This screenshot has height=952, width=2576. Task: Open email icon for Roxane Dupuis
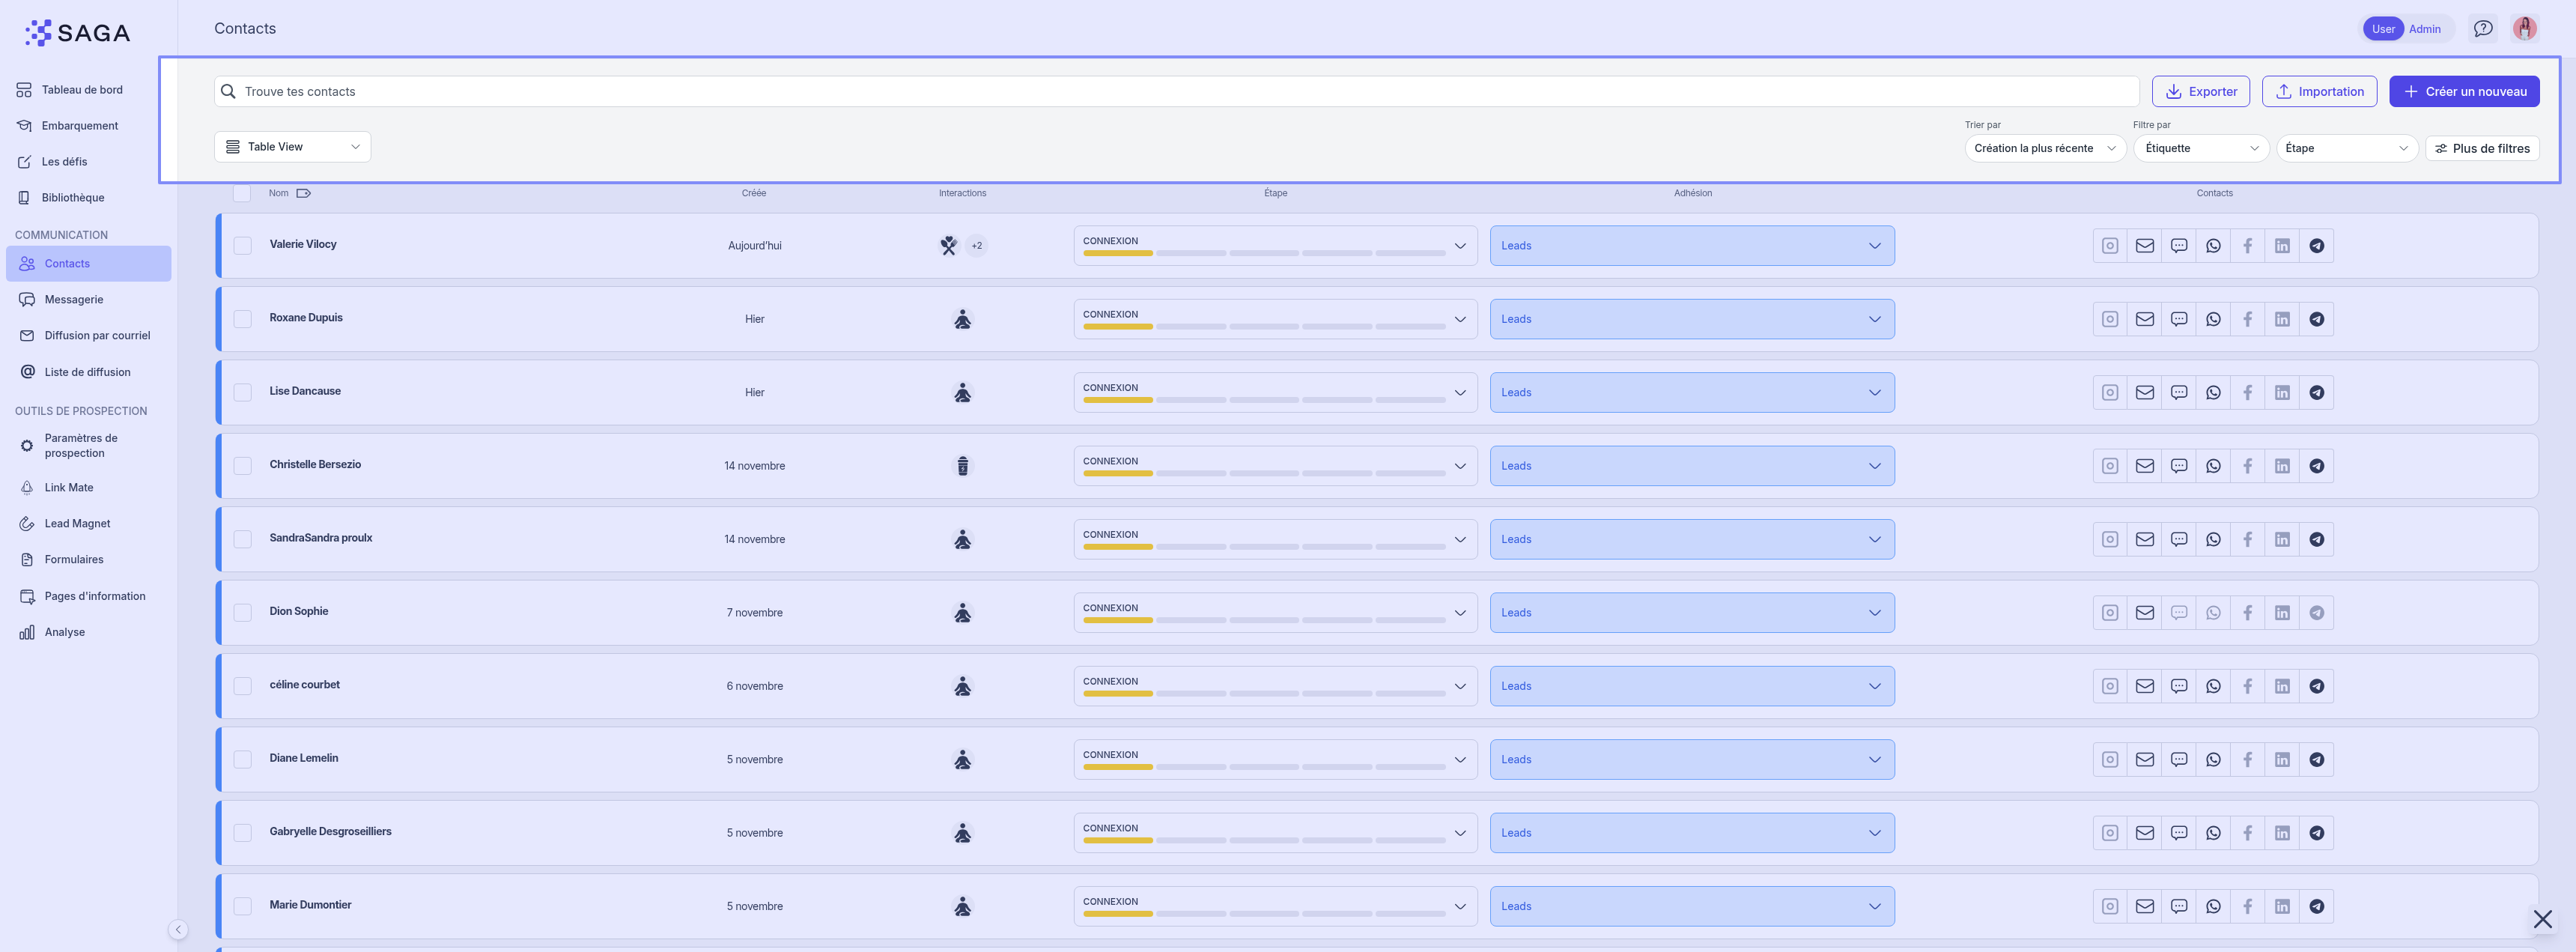(2144, 319)
